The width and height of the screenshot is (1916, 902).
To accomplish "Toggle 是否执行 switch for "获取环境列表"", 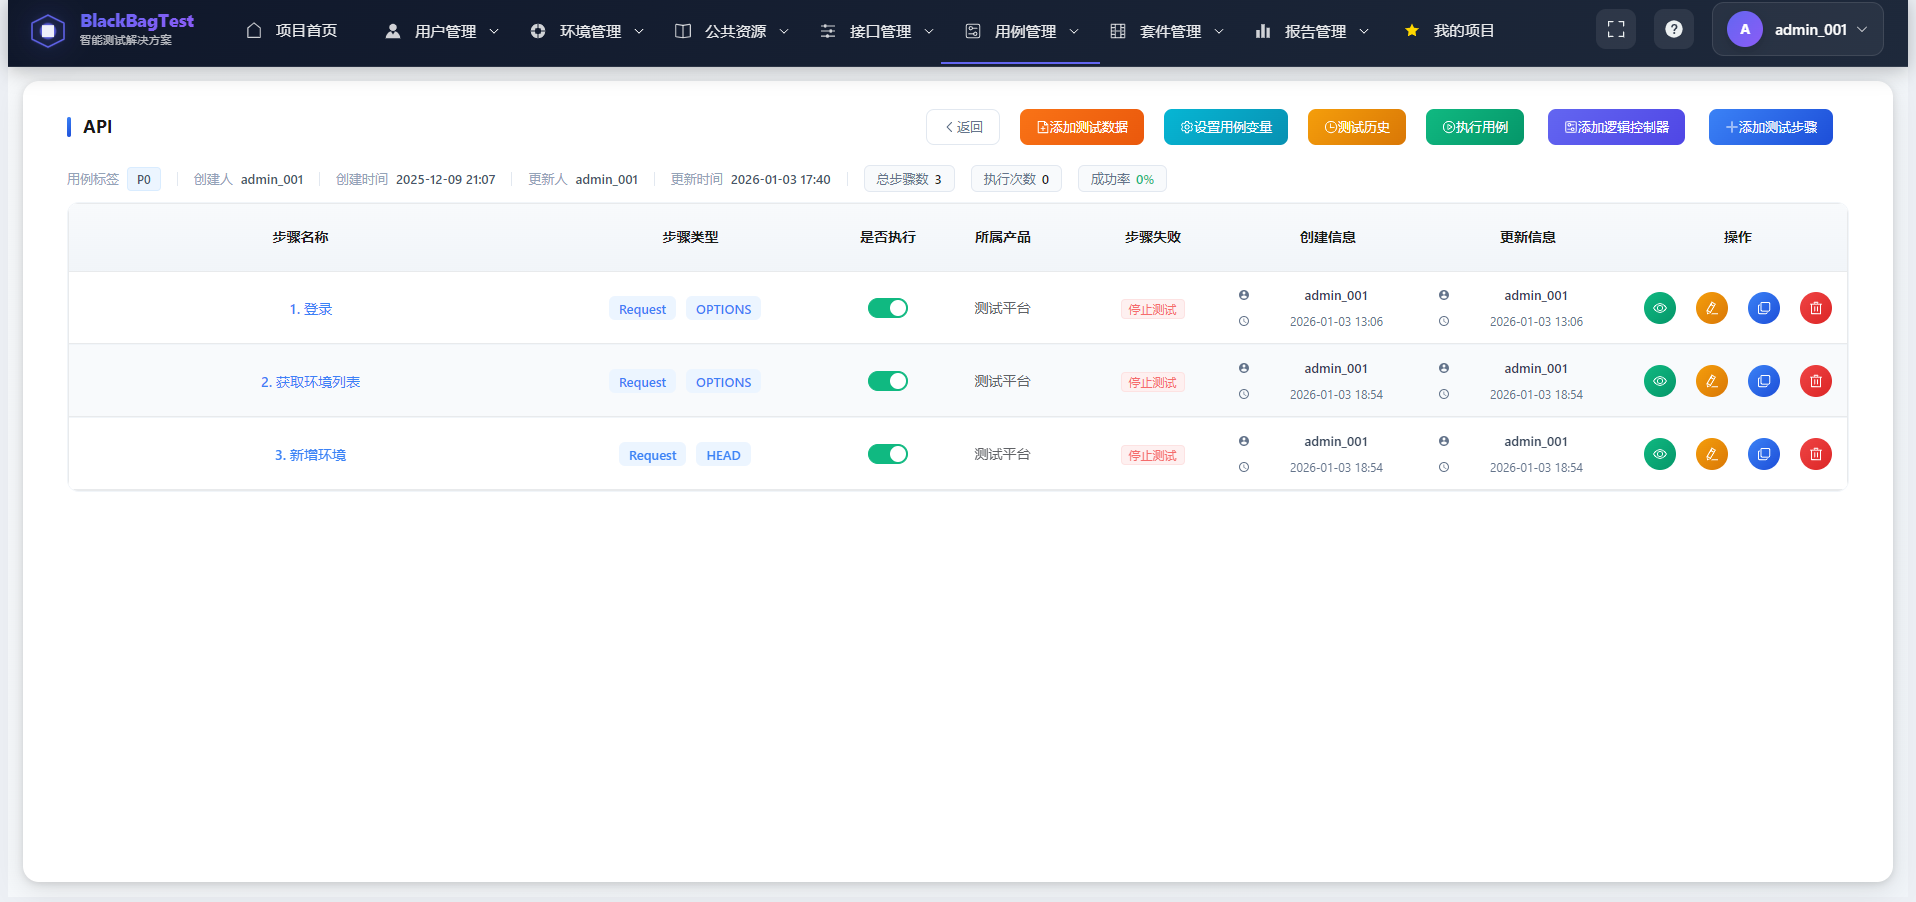I will pos(888,381).
